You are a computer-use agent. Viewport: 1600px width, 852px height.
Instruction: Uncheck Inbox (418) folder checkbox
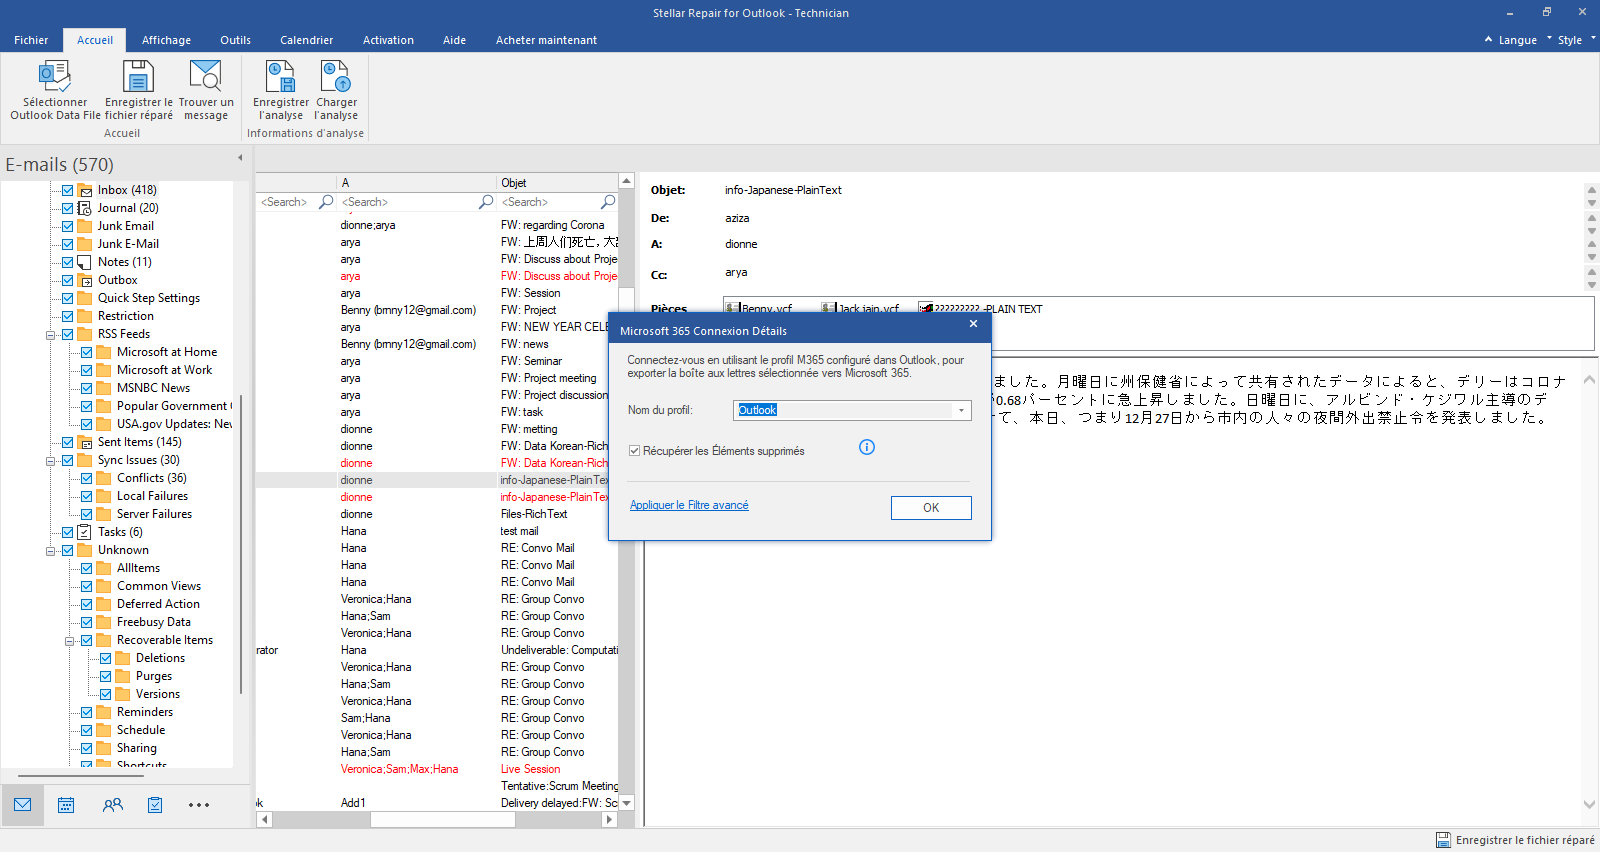(x=67, y=190)
